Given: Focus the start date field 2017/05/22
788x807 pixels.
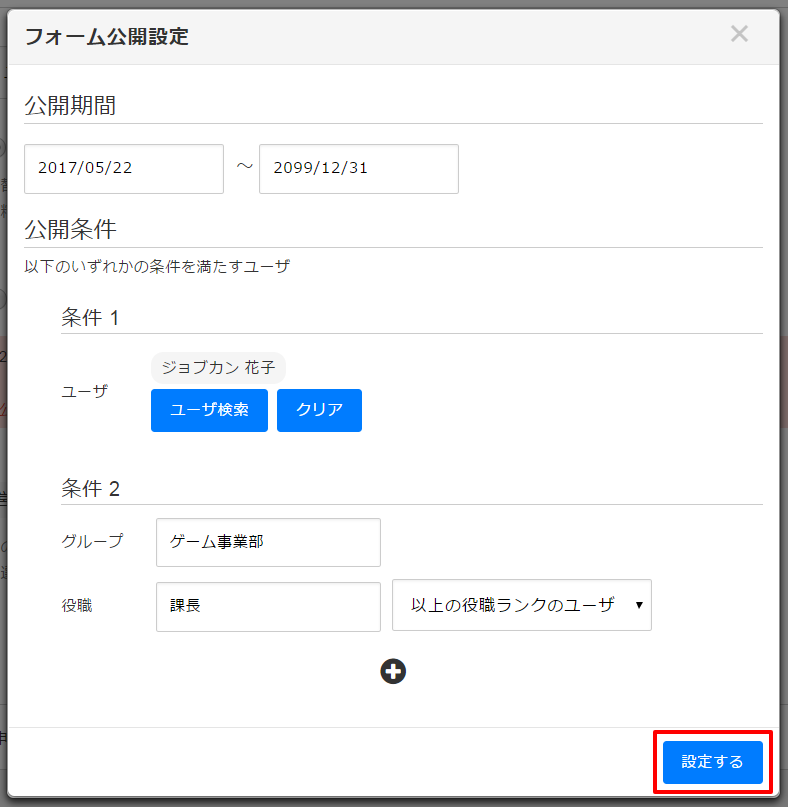Looking at the screenshot, I should pyautogui.click(x=124, y=169).
